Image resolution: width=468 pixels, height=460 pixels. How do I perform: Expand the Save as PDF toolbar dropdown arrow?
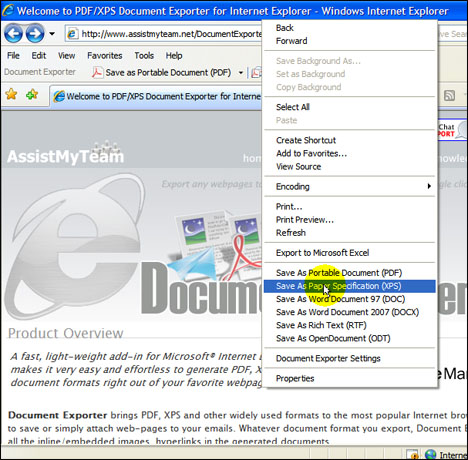(241, 72)
